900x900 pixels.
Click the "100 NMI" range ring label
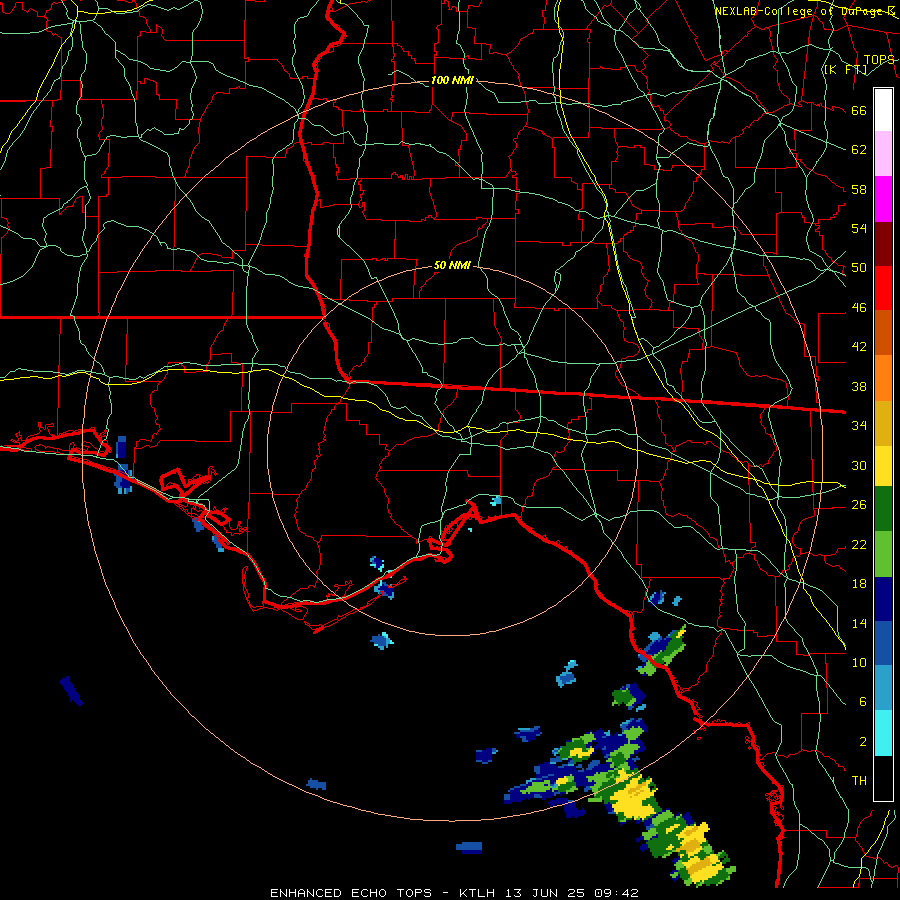pyautogui.click(x=452, y=80)
